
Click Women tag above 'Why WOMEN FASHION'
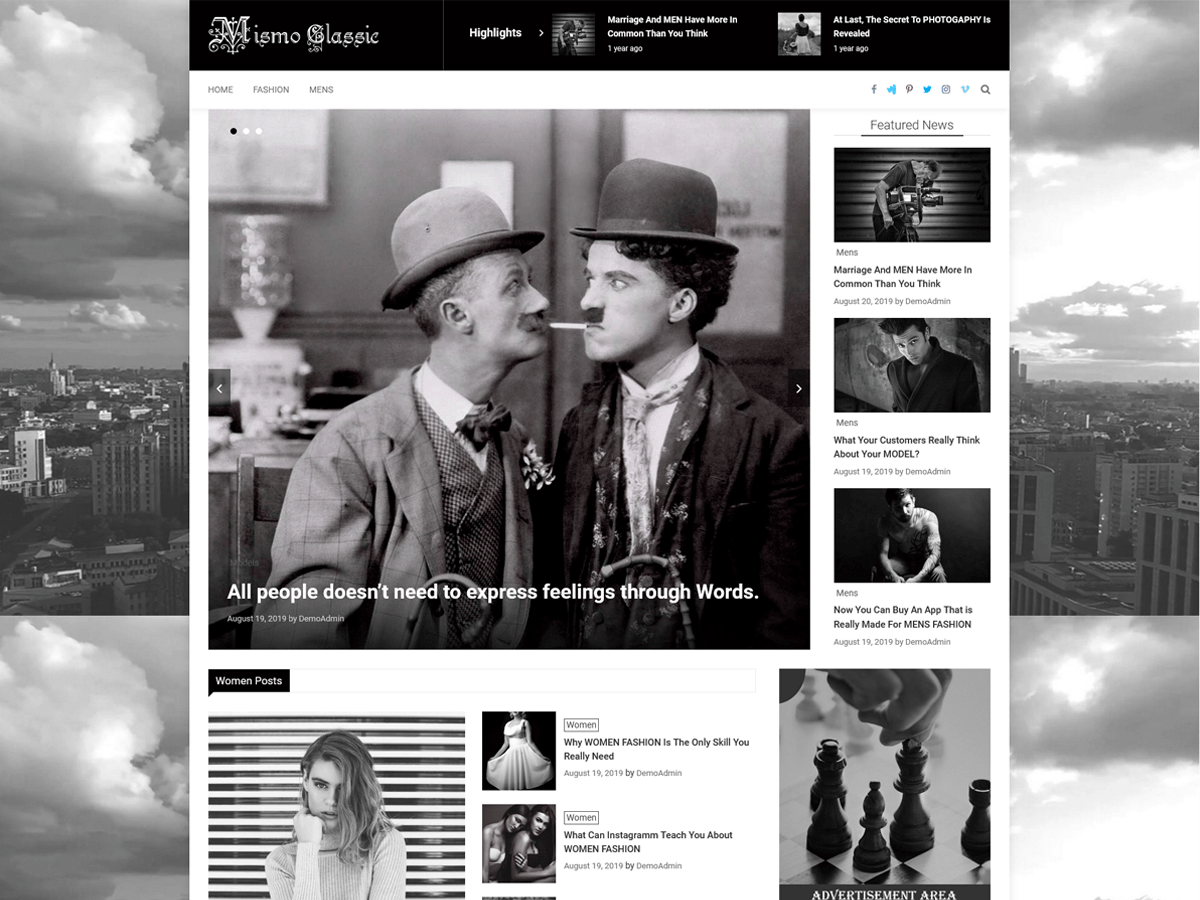(x=581, y=725)
